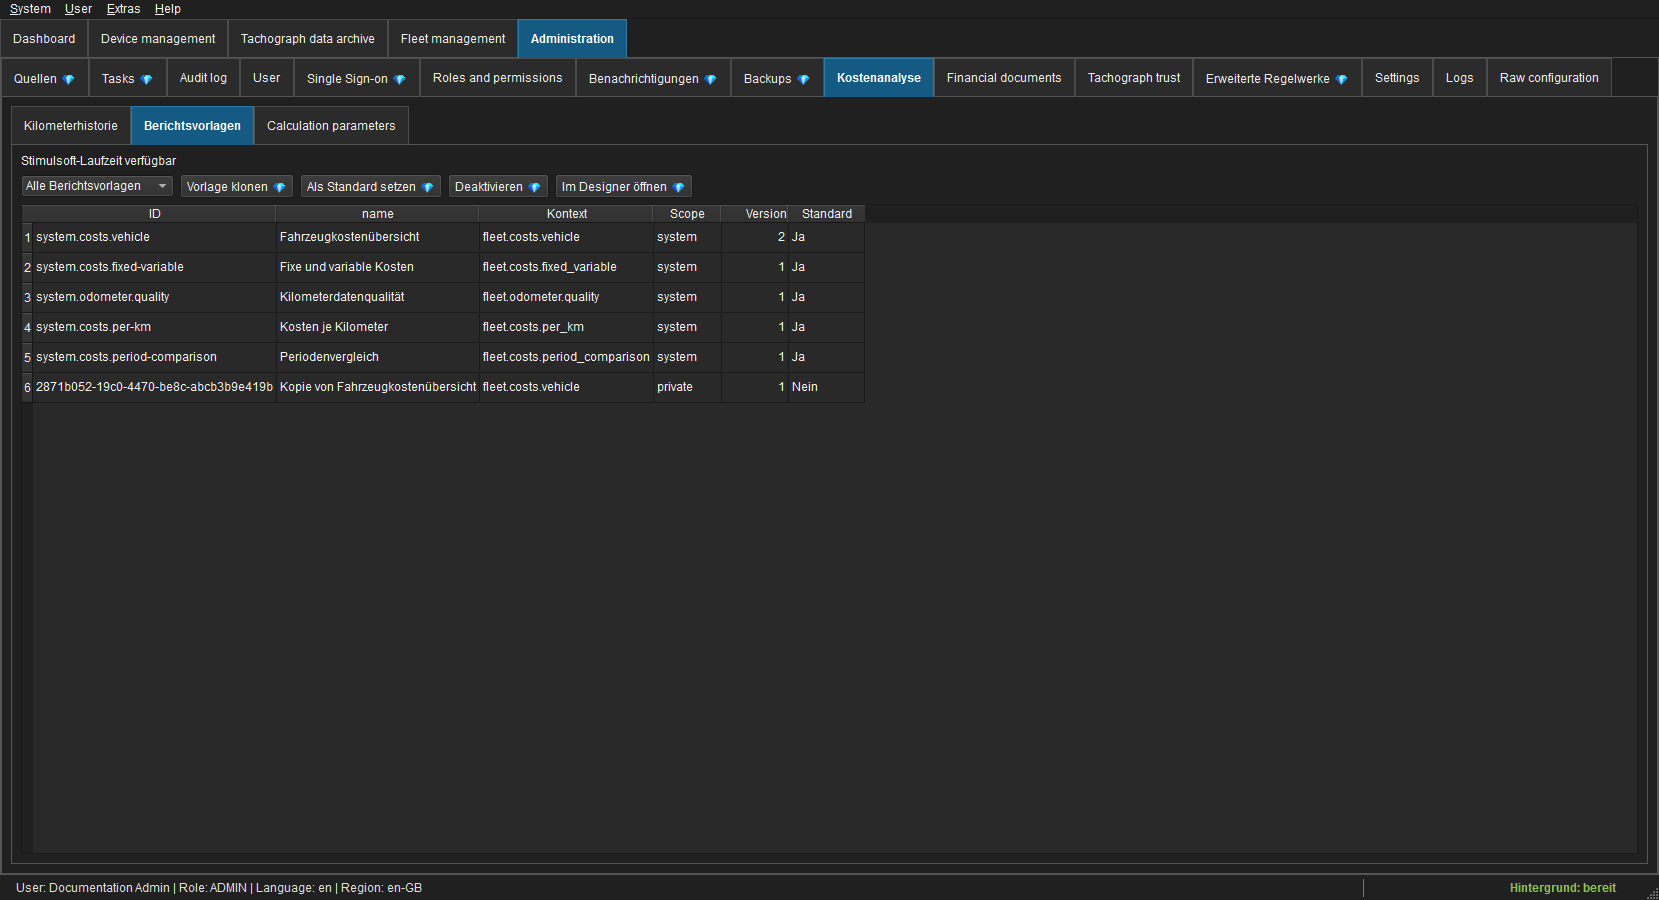Image resolution: width=1659 pixels, height=900 pixels.
Task: Click Als Standard setzen button
Action: (371, 187)
